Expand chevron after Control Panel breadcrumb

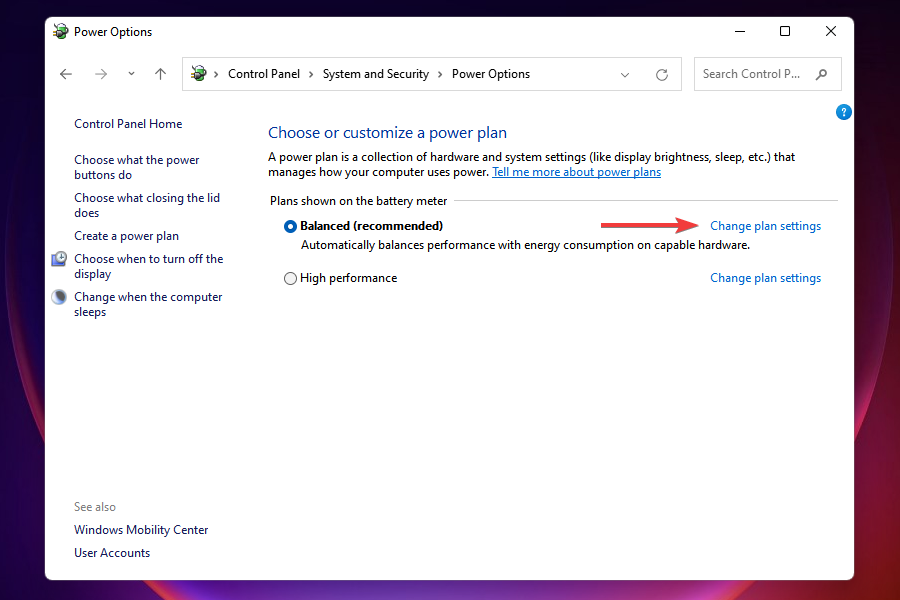point(311,75)
